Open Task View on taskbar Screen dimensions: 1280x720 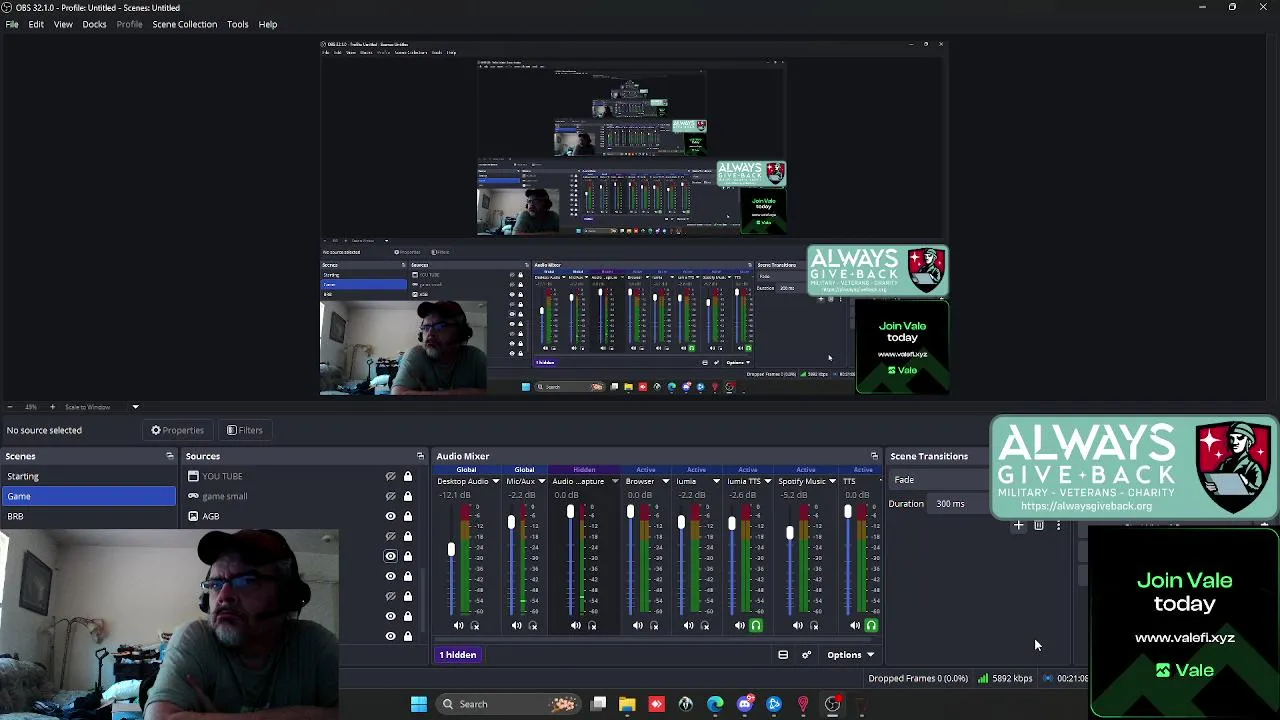(x=598, y=704)
